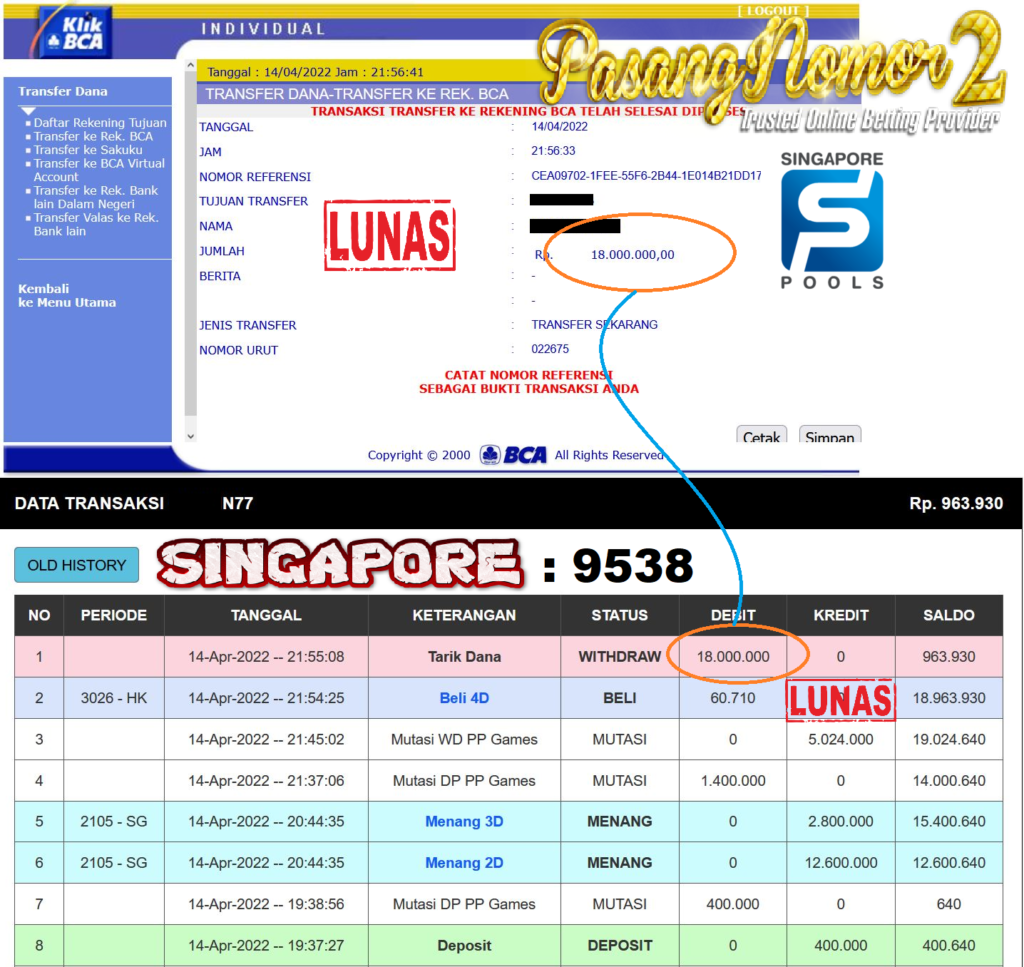This screenshot has height=967, width=1024.
Task: Click the NO column header
Action: 39,615
